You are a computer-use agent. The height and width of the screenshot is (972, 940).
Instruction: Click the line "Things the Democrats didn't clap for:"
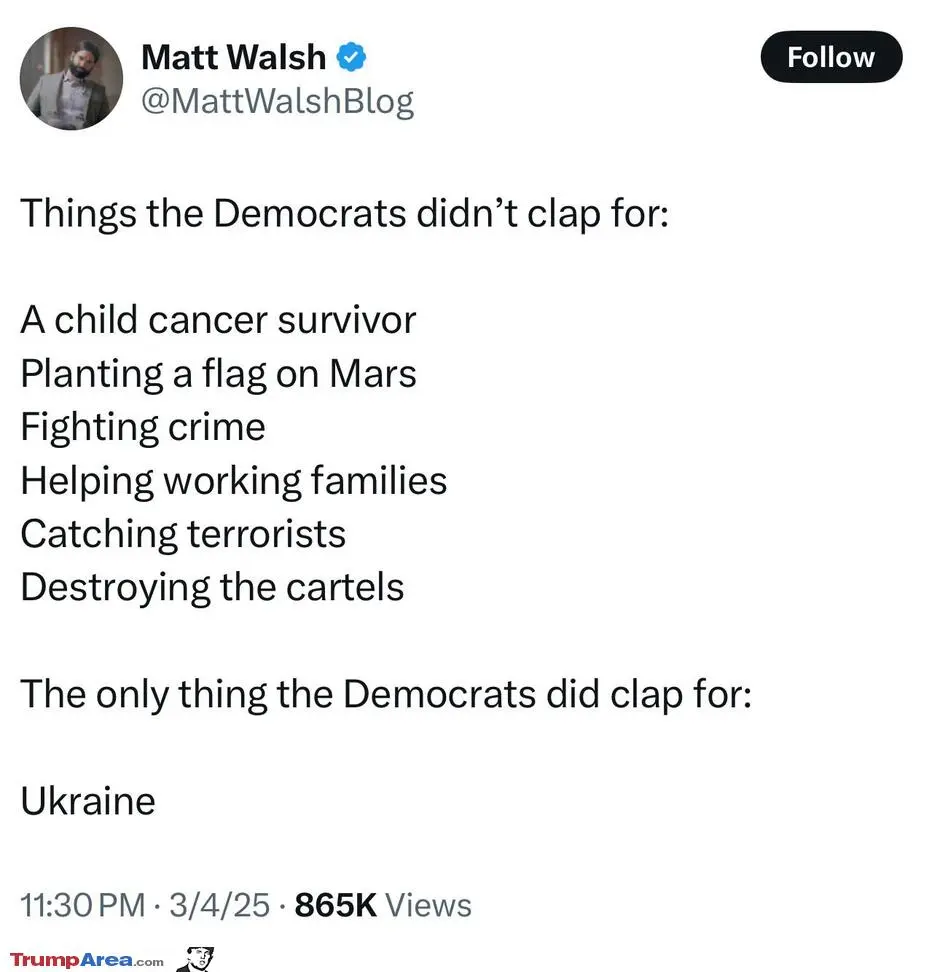pyautogui.click(x=343, y=214)
